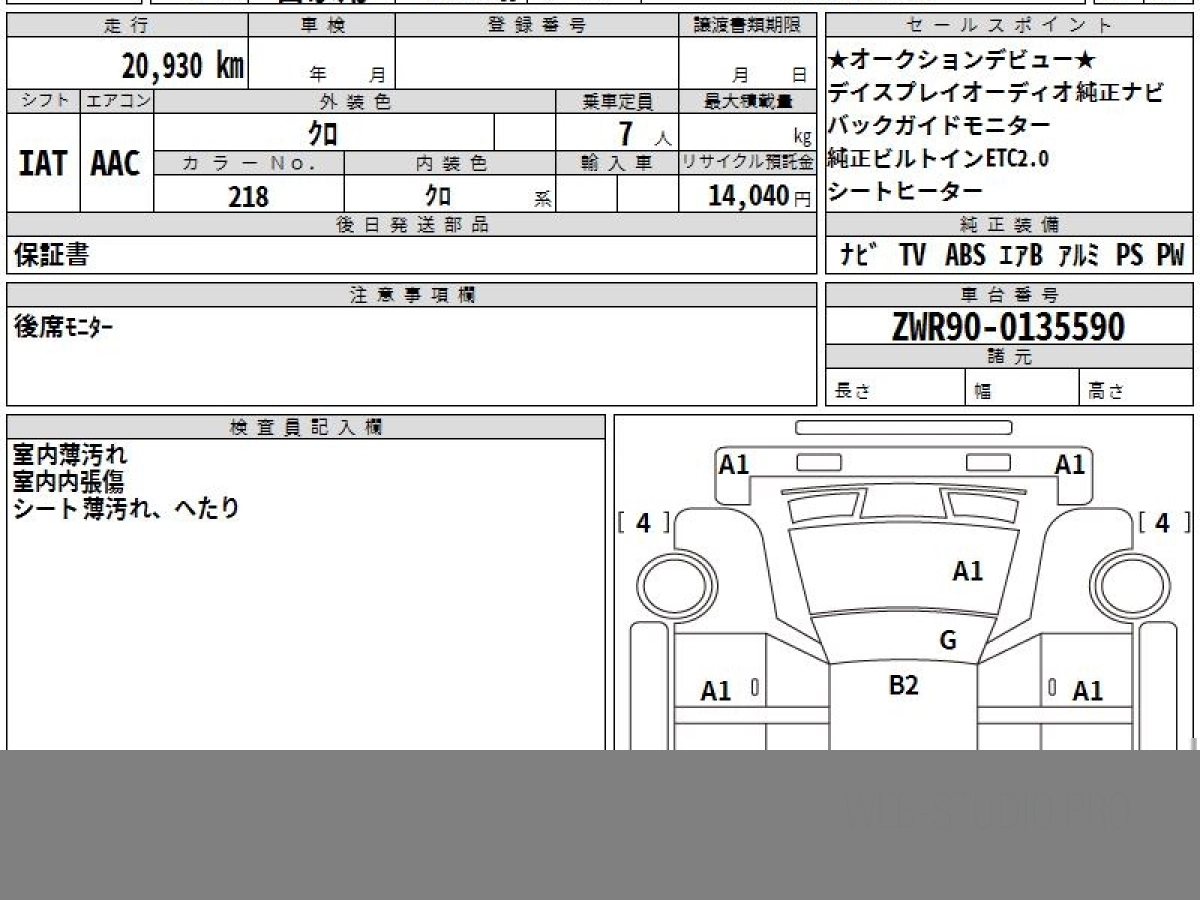
Task: Click the クロ value under 外装色
Action: 323,132
